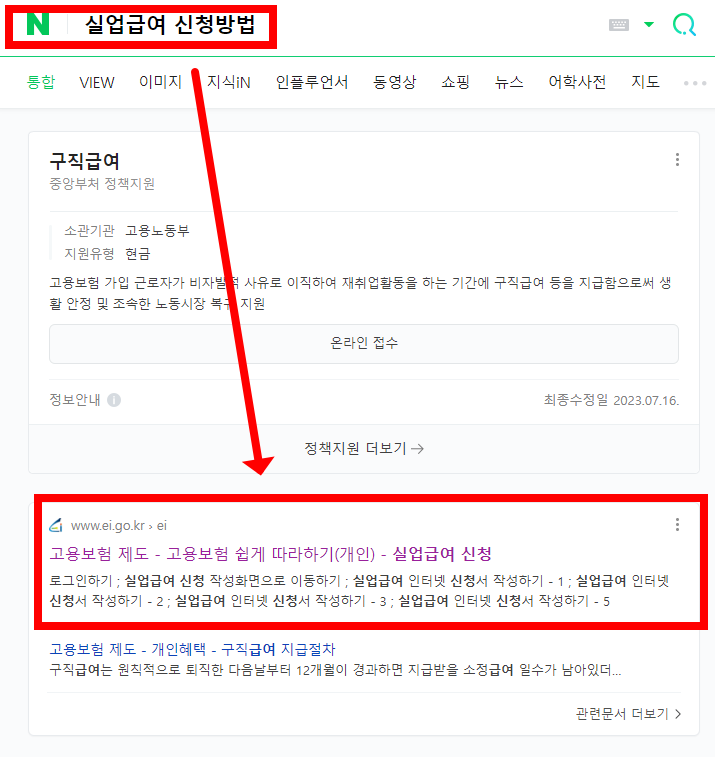Screen dimensions: 715x757
Task: Click the 온라인 접수 button
Action: point(364,344)
